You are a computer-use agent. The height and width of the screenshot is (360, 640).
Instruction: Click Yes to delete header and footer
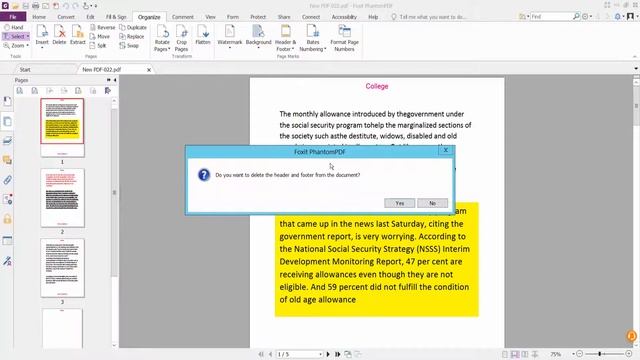(x=399, y=203)
